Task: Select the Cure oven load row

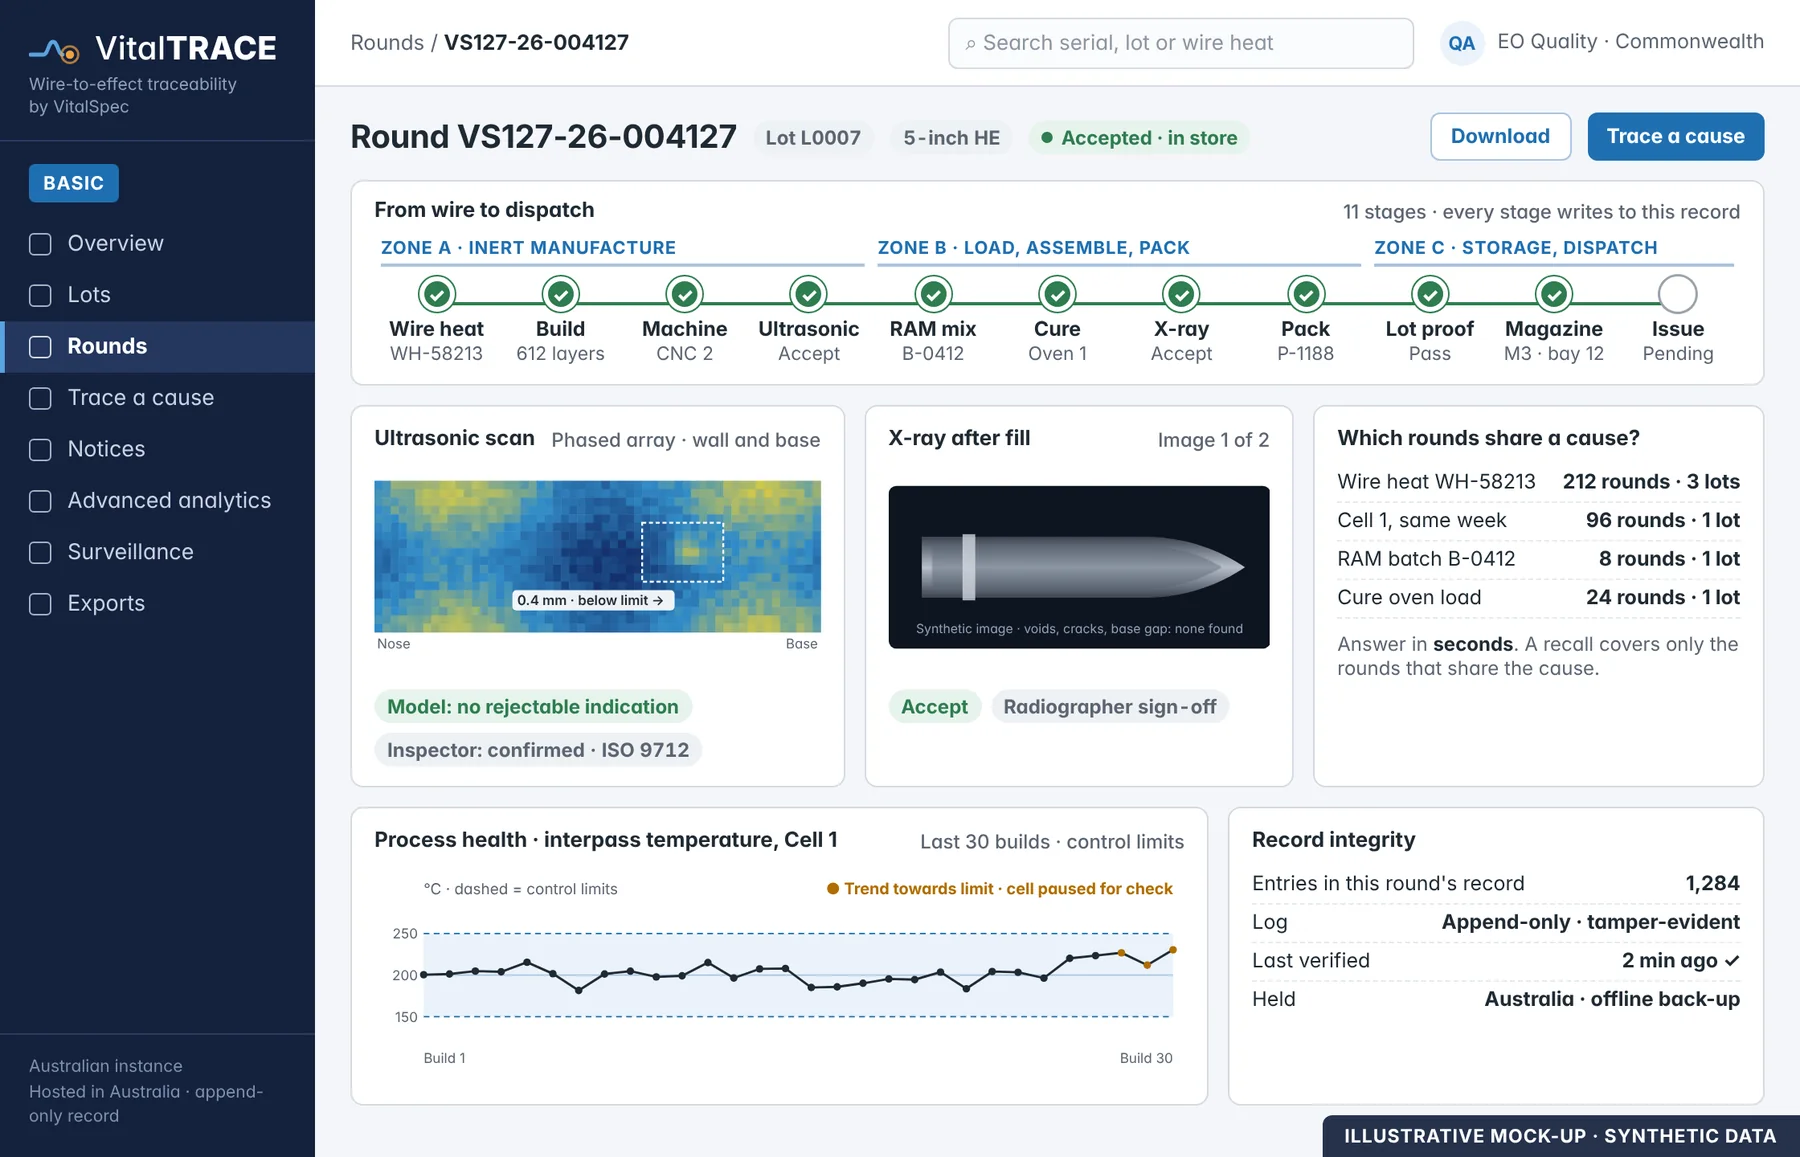Action: [x=1538, y=597]
